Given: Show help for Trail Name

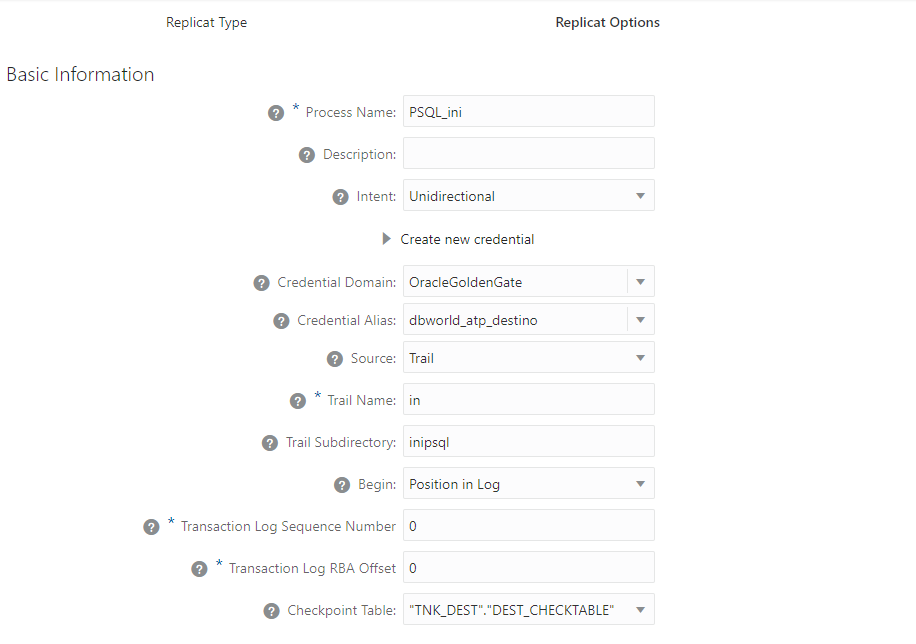Looking at the screenshot, I should point(298,401).
